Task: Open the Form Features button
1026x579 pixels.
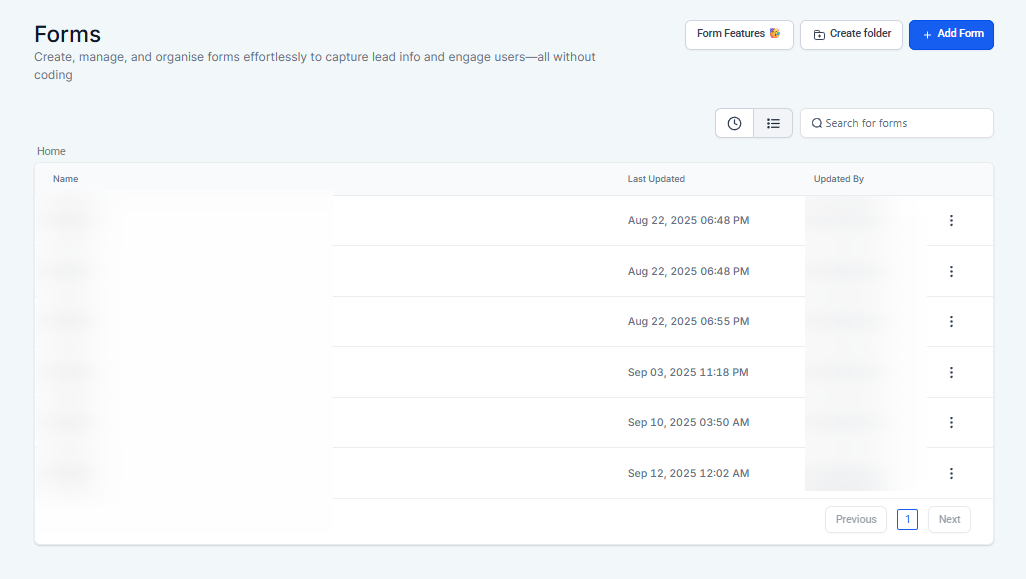Action: (738, 34)
